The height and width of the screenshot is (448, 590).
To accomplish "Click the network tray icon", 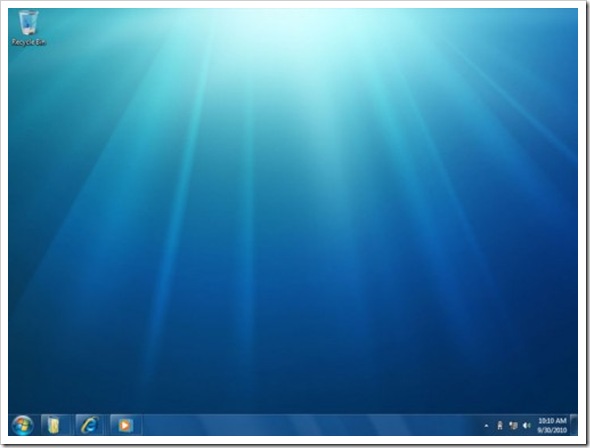I will coord(513,425).
